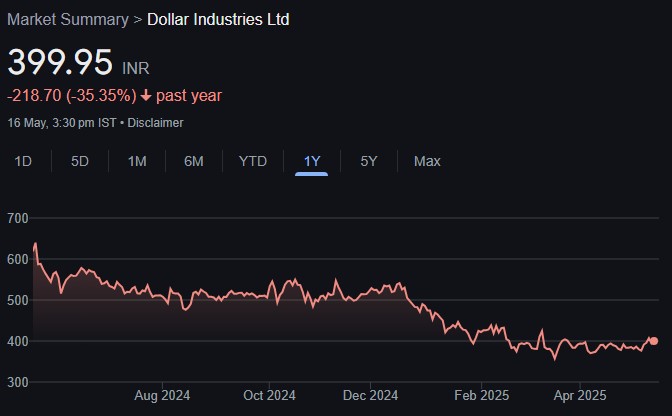The image size is (672, 416).
Task: Click the red down arrow icon
Action: (145, 96)
